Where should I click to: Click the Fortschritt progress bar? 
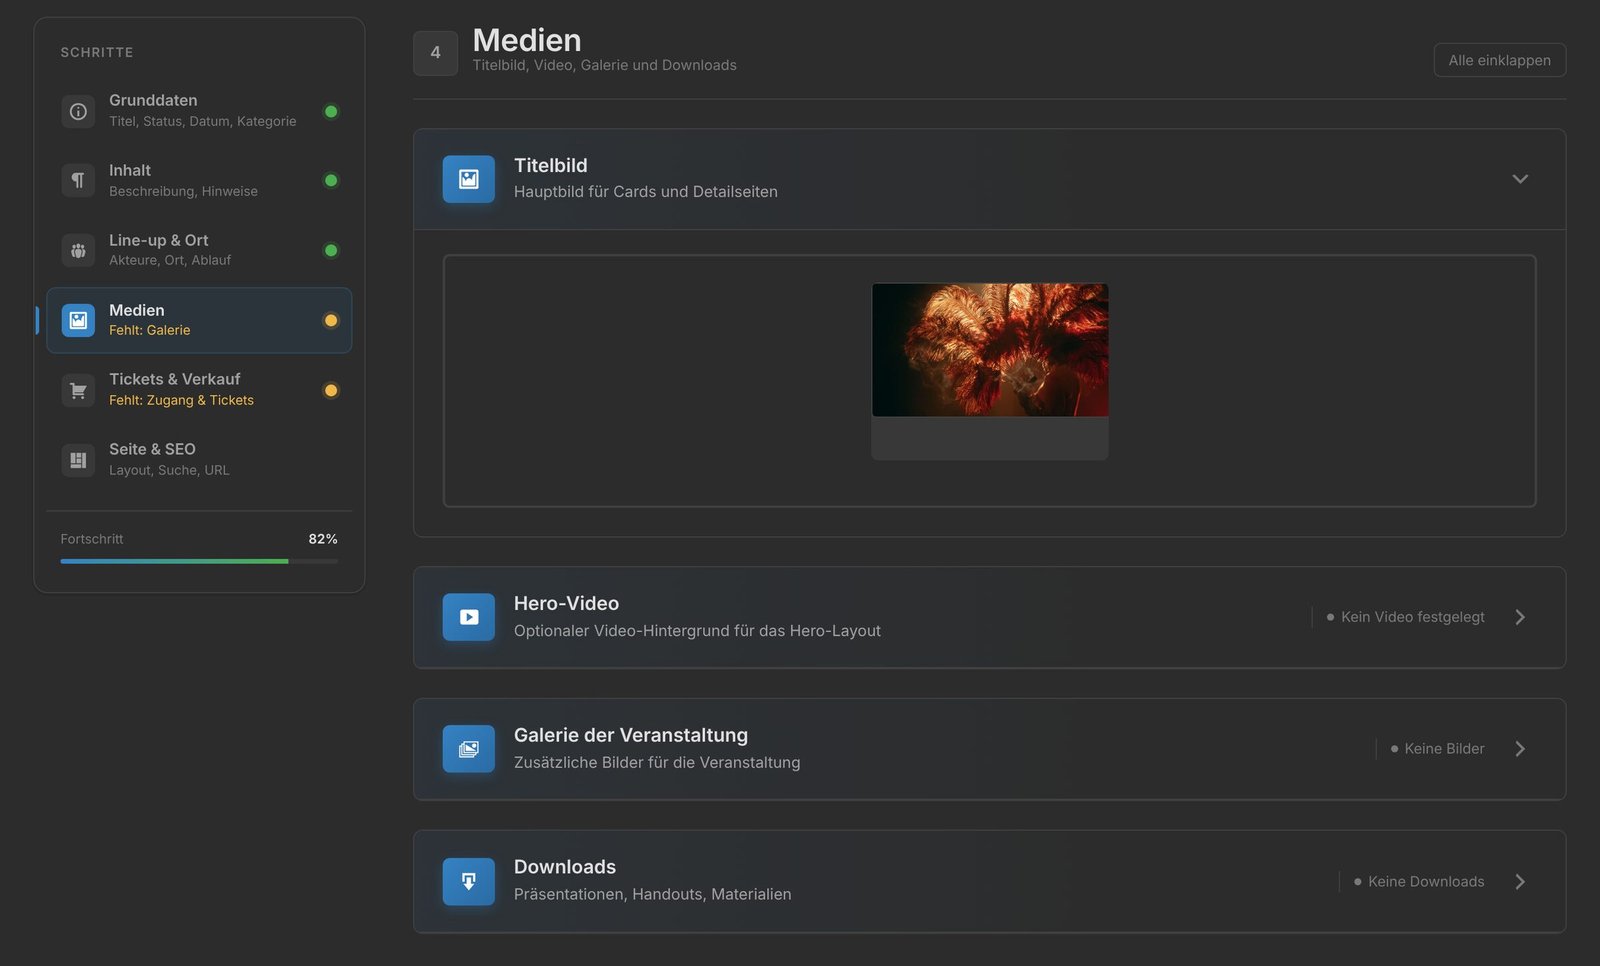coord(199,561)
